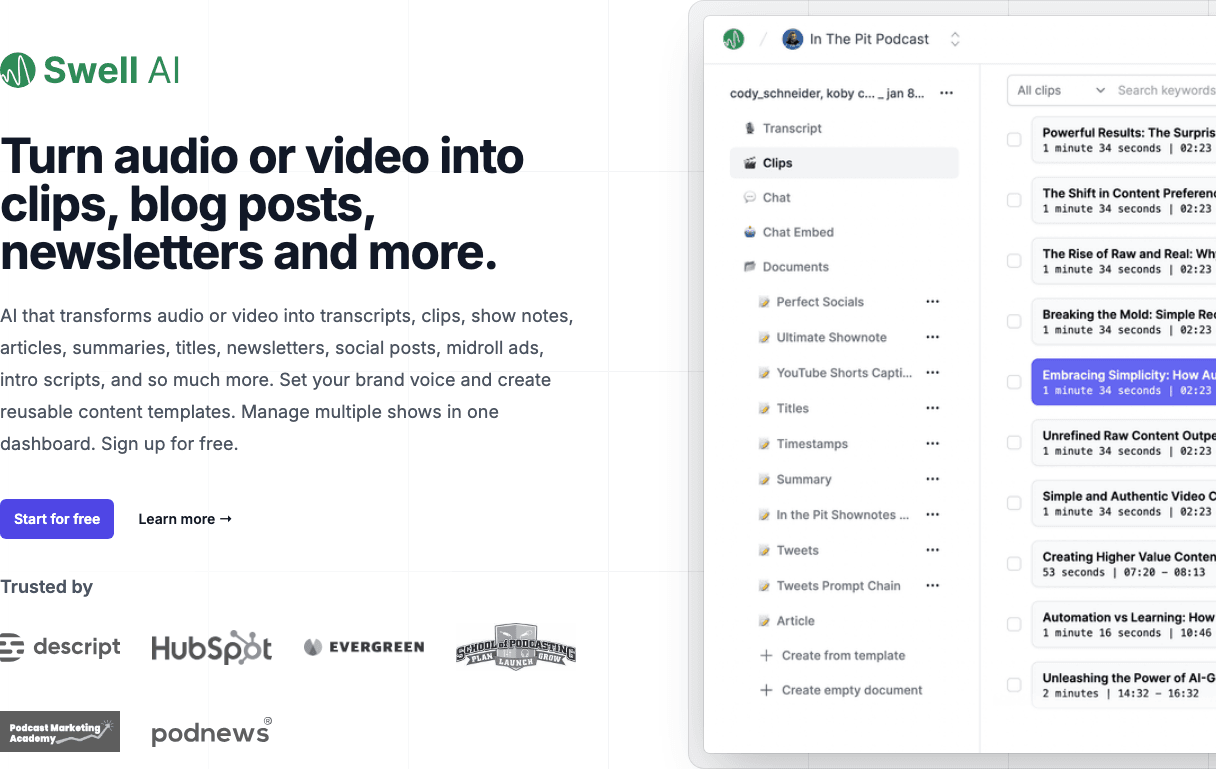Open the Timestamps document

click(812, 444)
